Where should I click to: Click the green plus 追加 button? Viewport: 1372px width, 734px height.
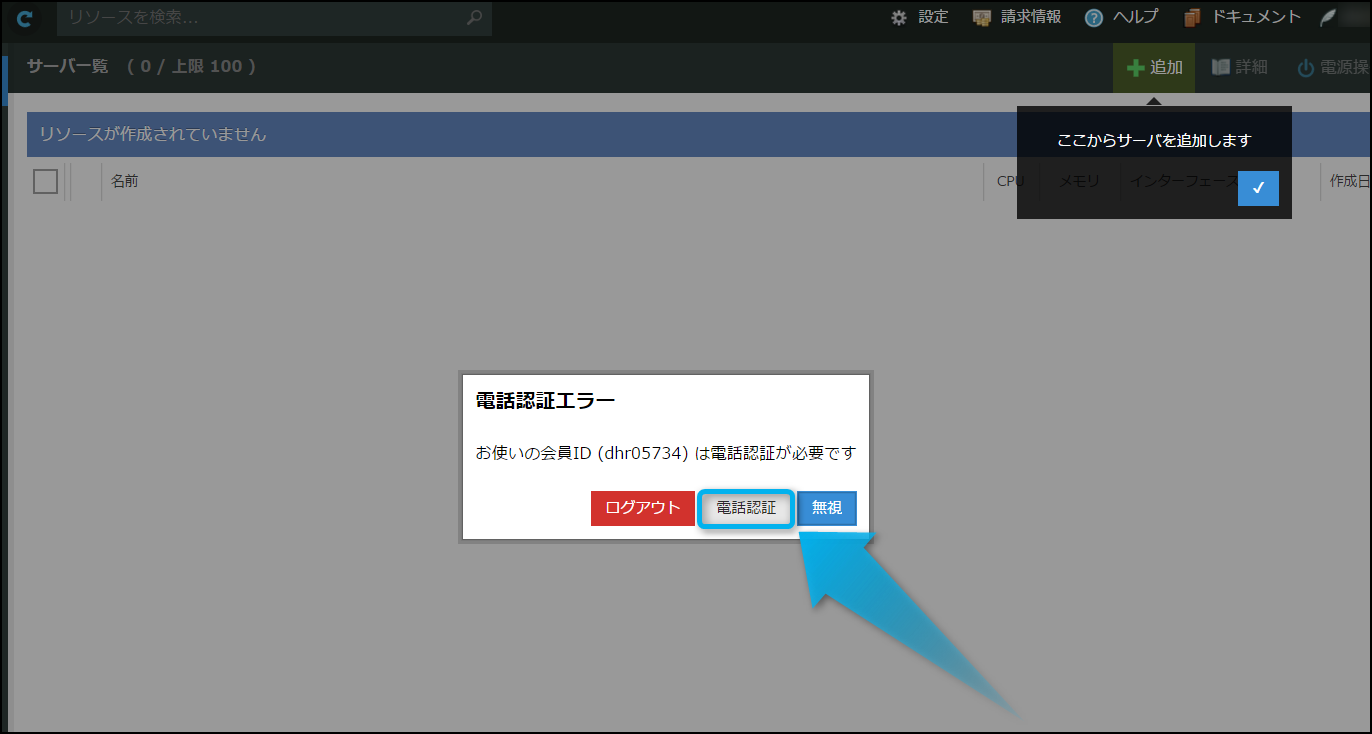[1154, 68]
